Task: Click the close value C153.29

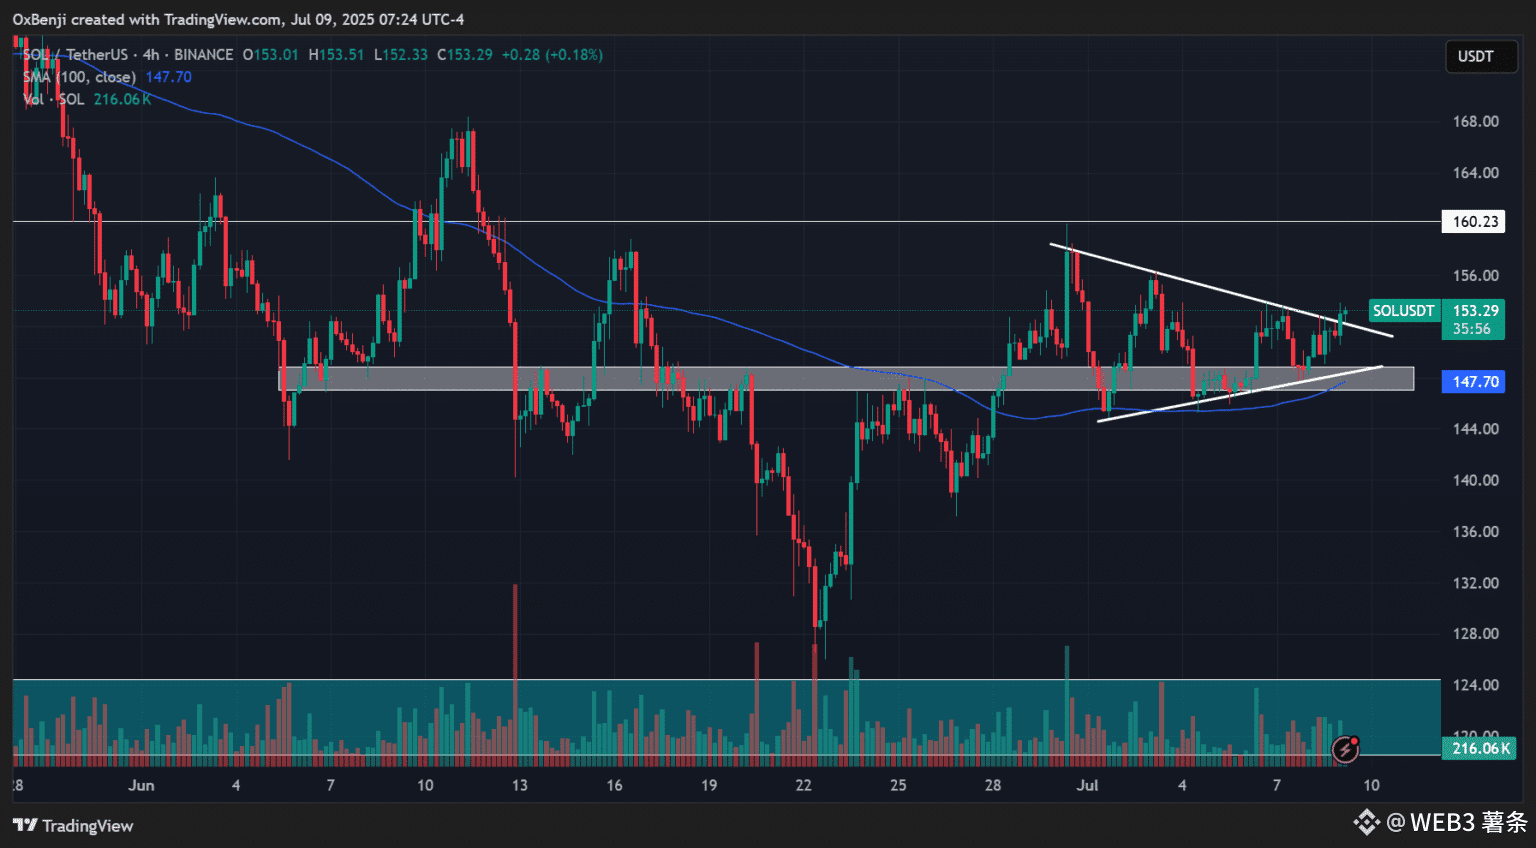Action: (x=465, y=55)
